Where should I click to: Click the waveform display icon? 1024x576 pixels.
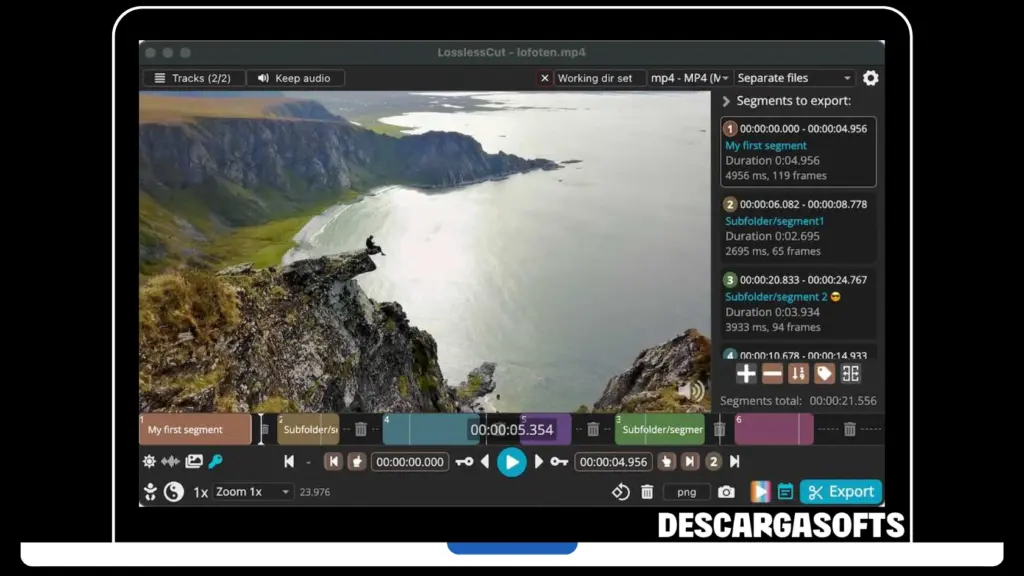(171, 462)
